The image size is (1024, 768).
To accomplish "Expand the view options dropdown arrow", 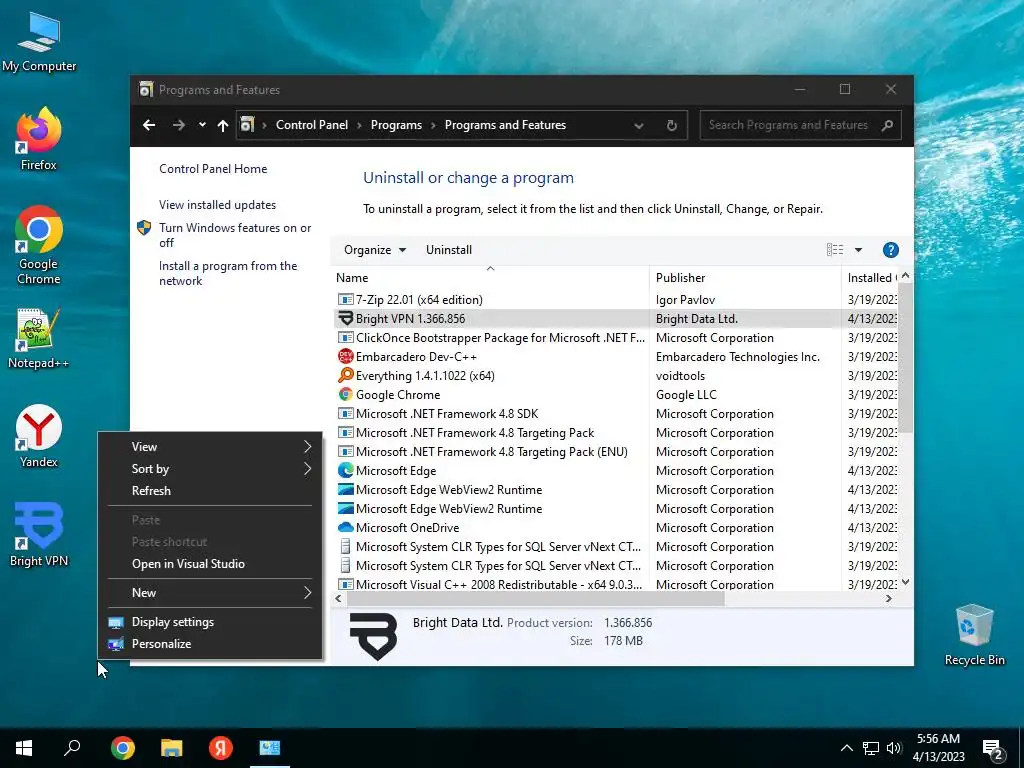I will (858, 249).
